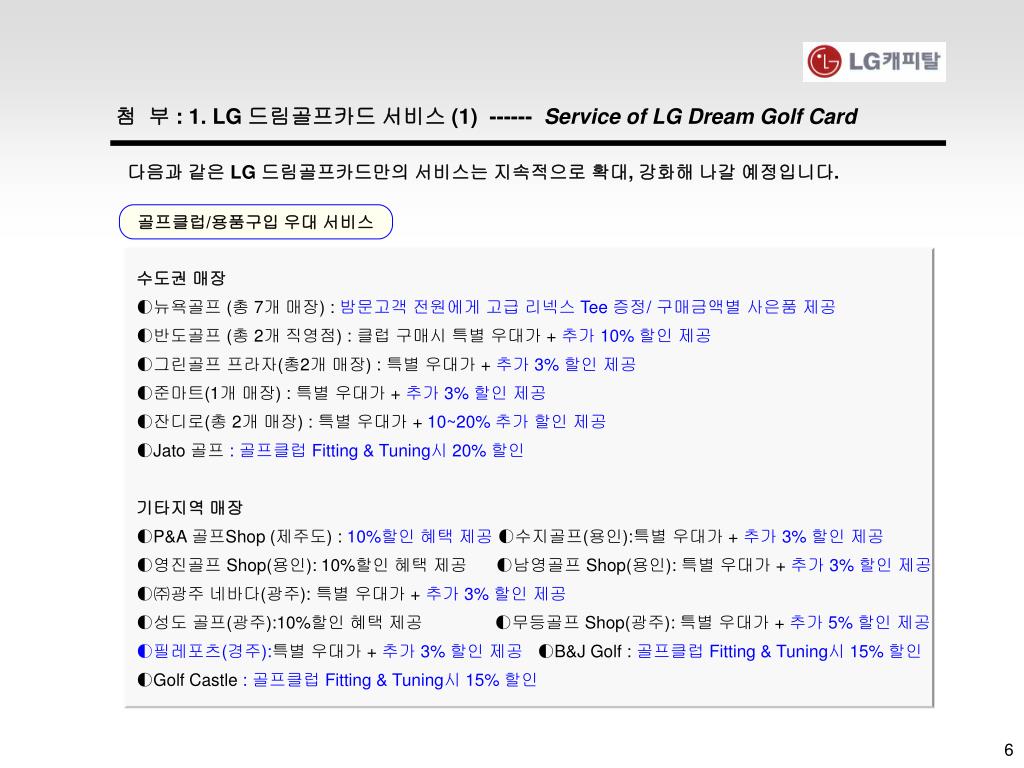
Task: Select the slide title 'Service of LG Dream Golf Card'
Action: point(700,116)
